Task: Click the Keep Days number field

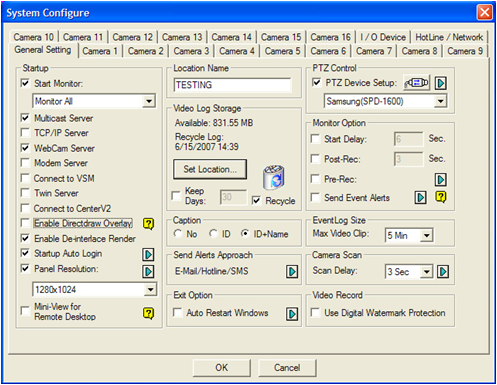Action: point(233,197)
